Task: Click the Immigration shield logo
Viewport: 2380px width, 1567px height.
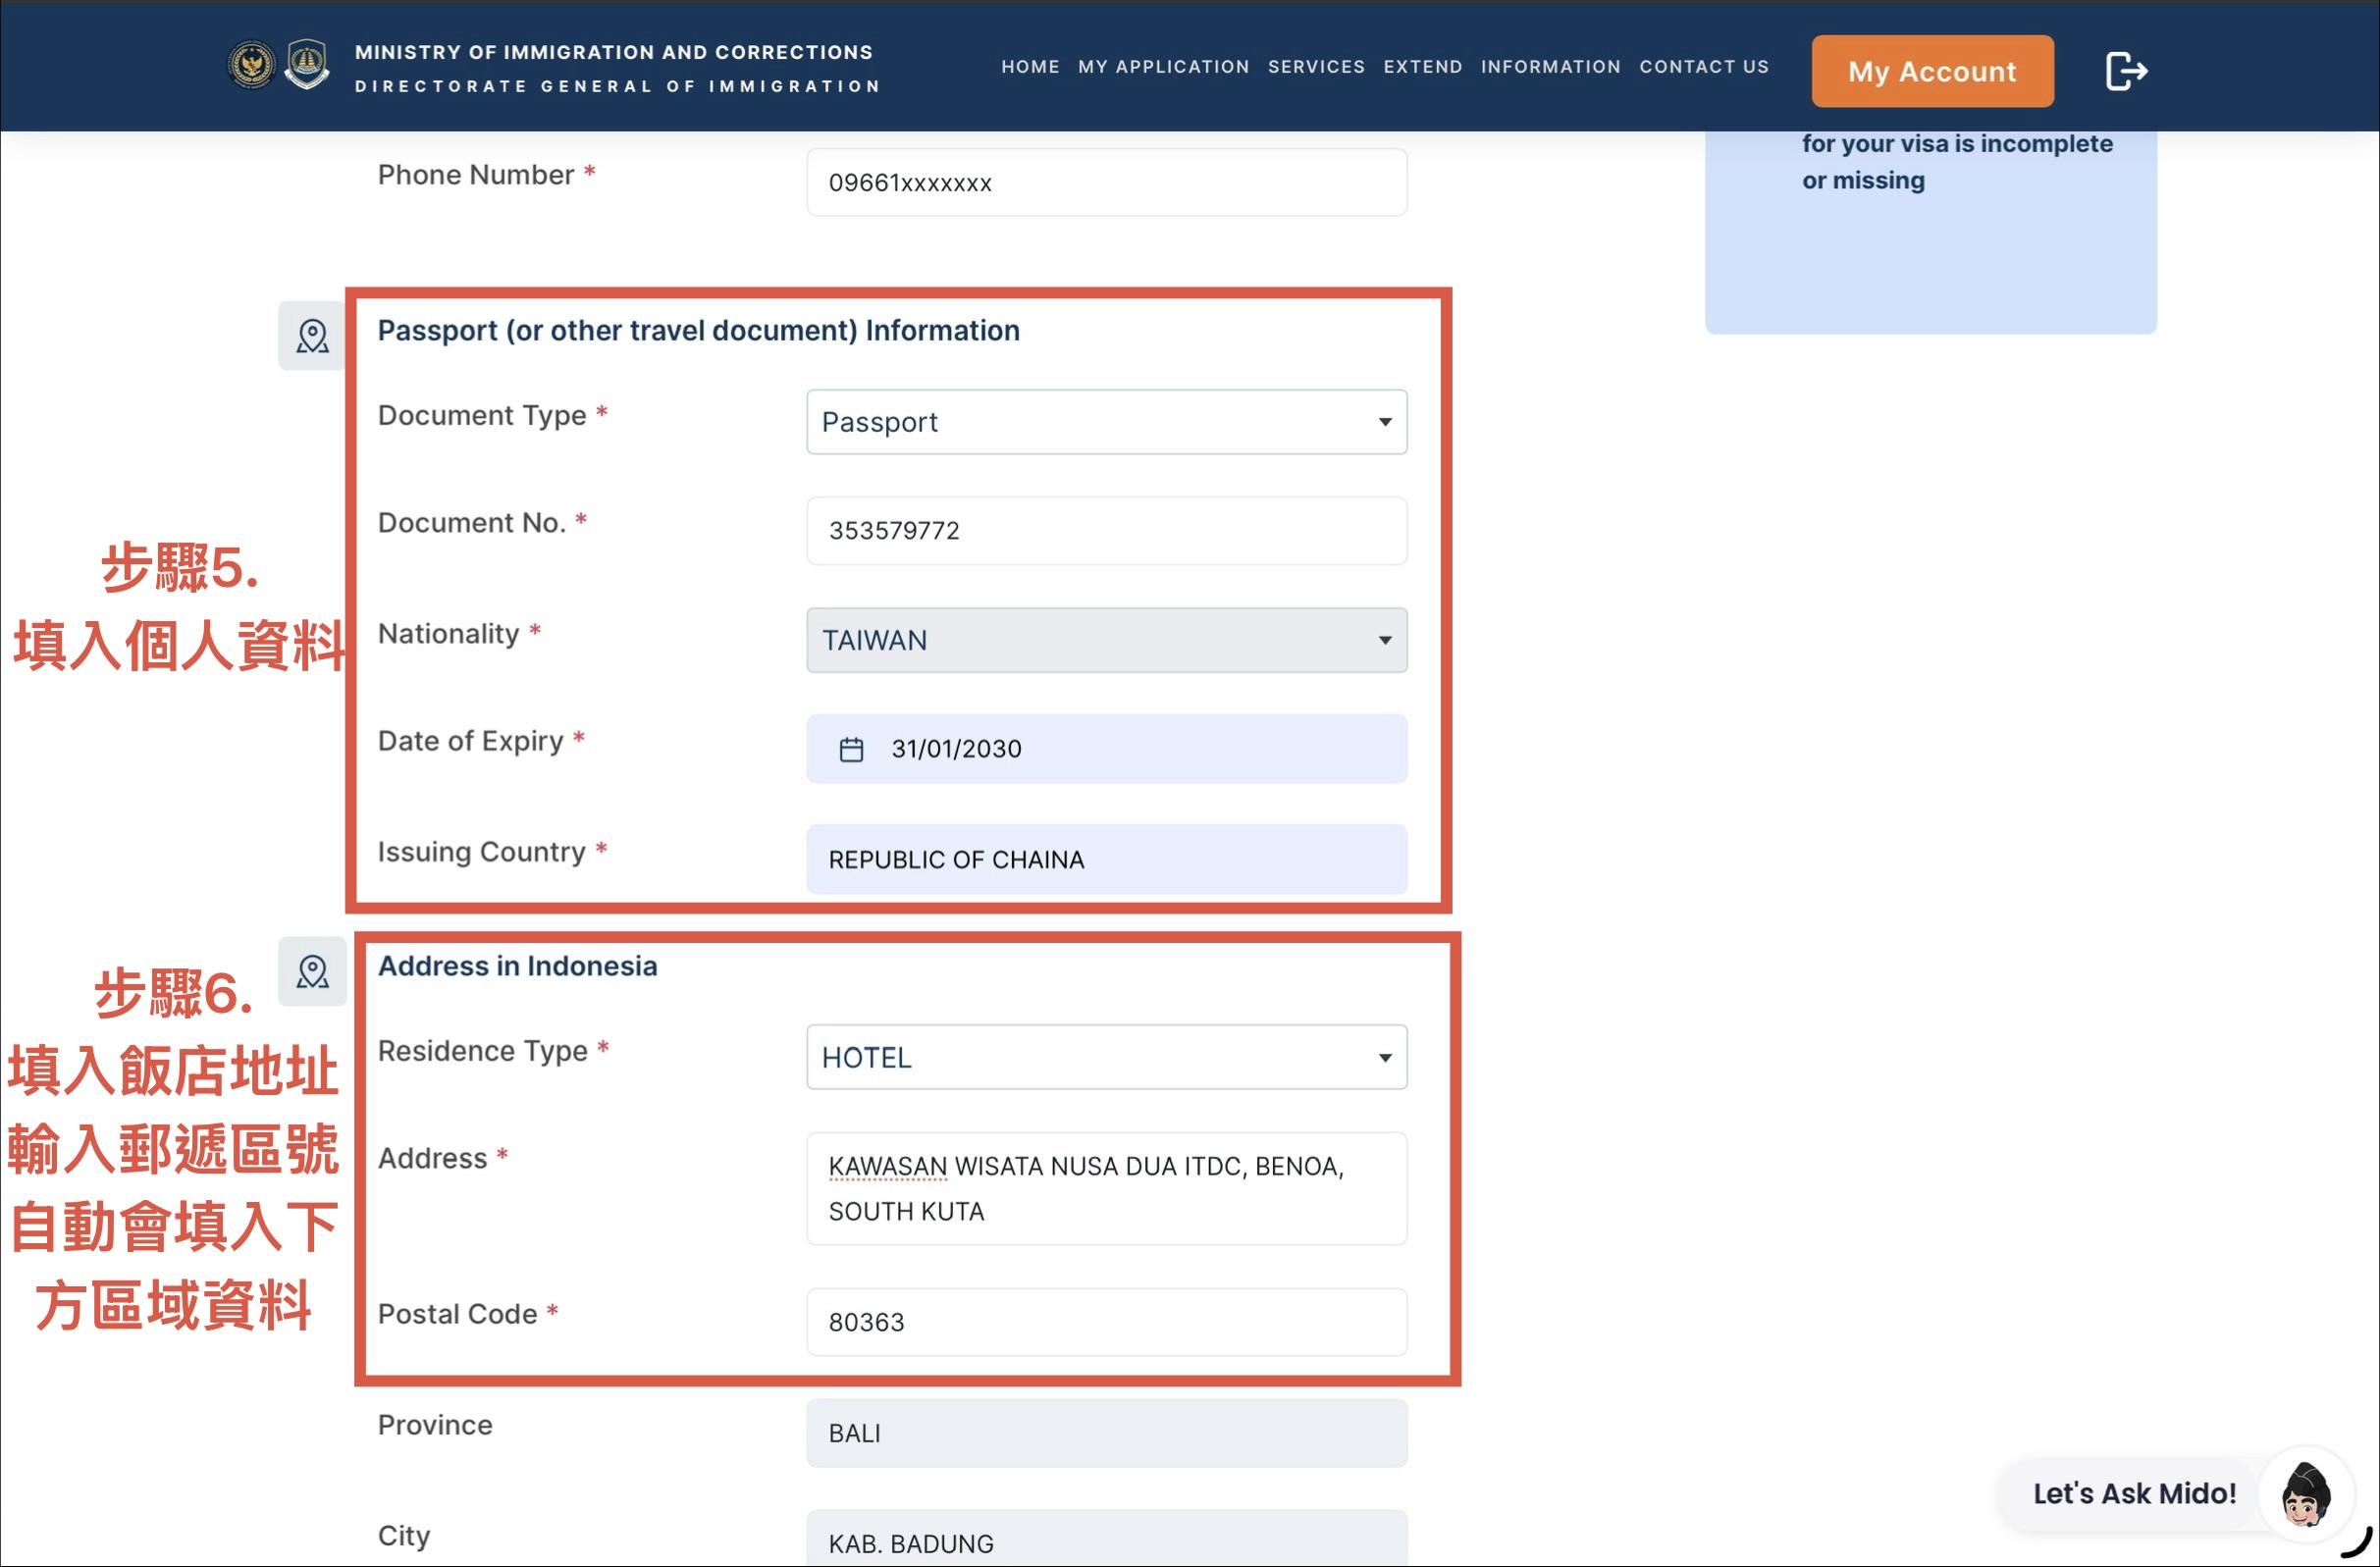Action: 307,65
